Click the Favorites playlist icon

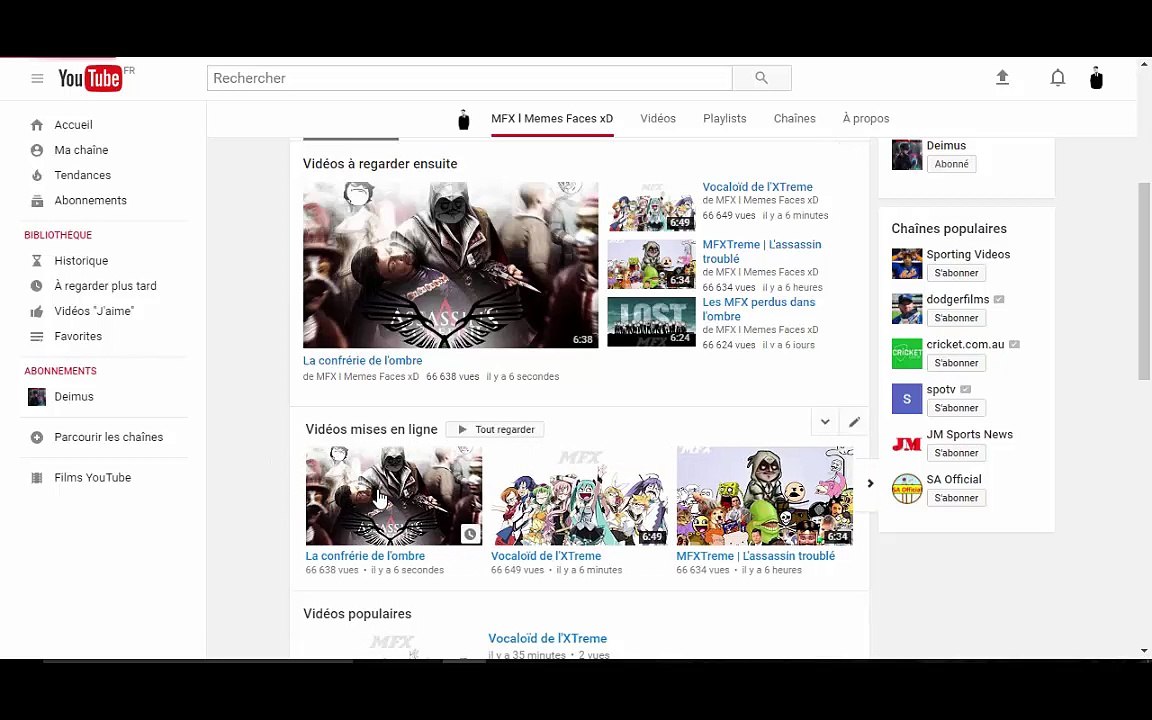click(37, 336)
